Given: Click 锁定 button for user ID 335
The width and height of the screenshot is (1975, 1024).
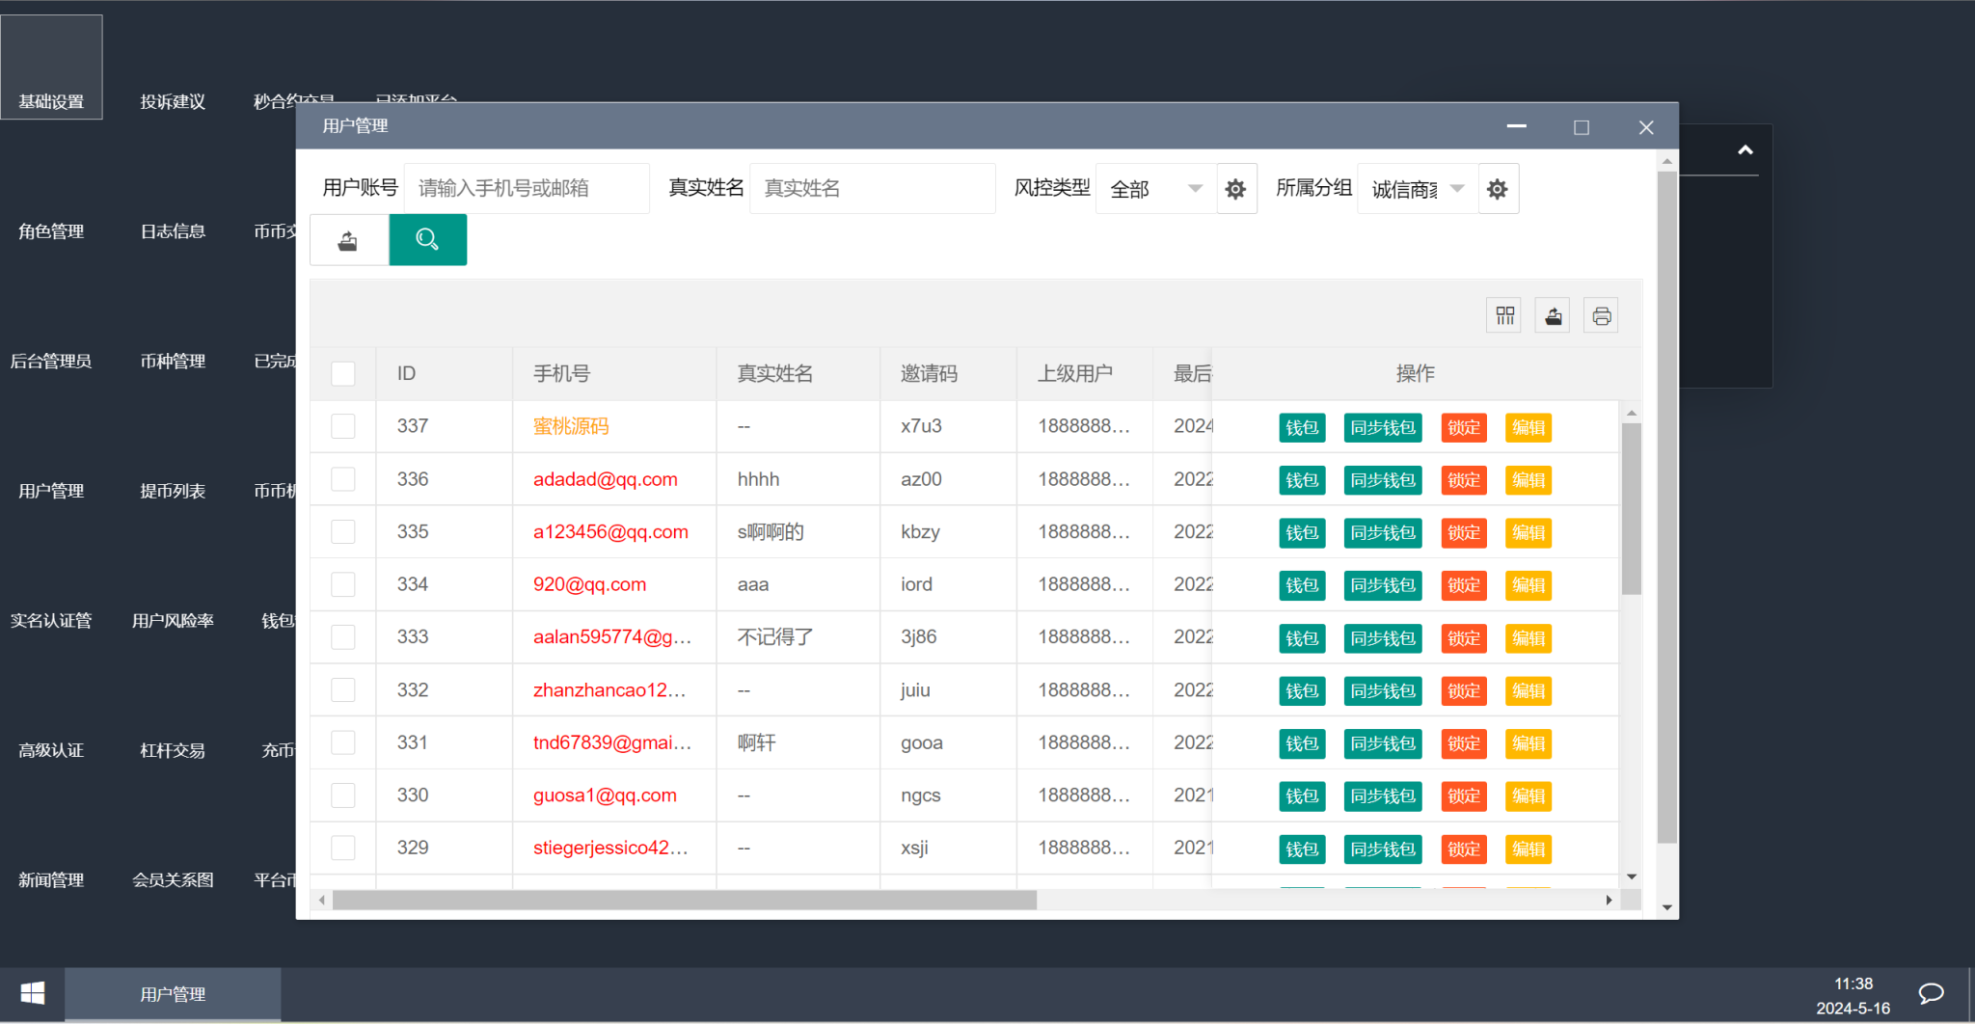Looking at the screenshot, I should point(1463,533).
